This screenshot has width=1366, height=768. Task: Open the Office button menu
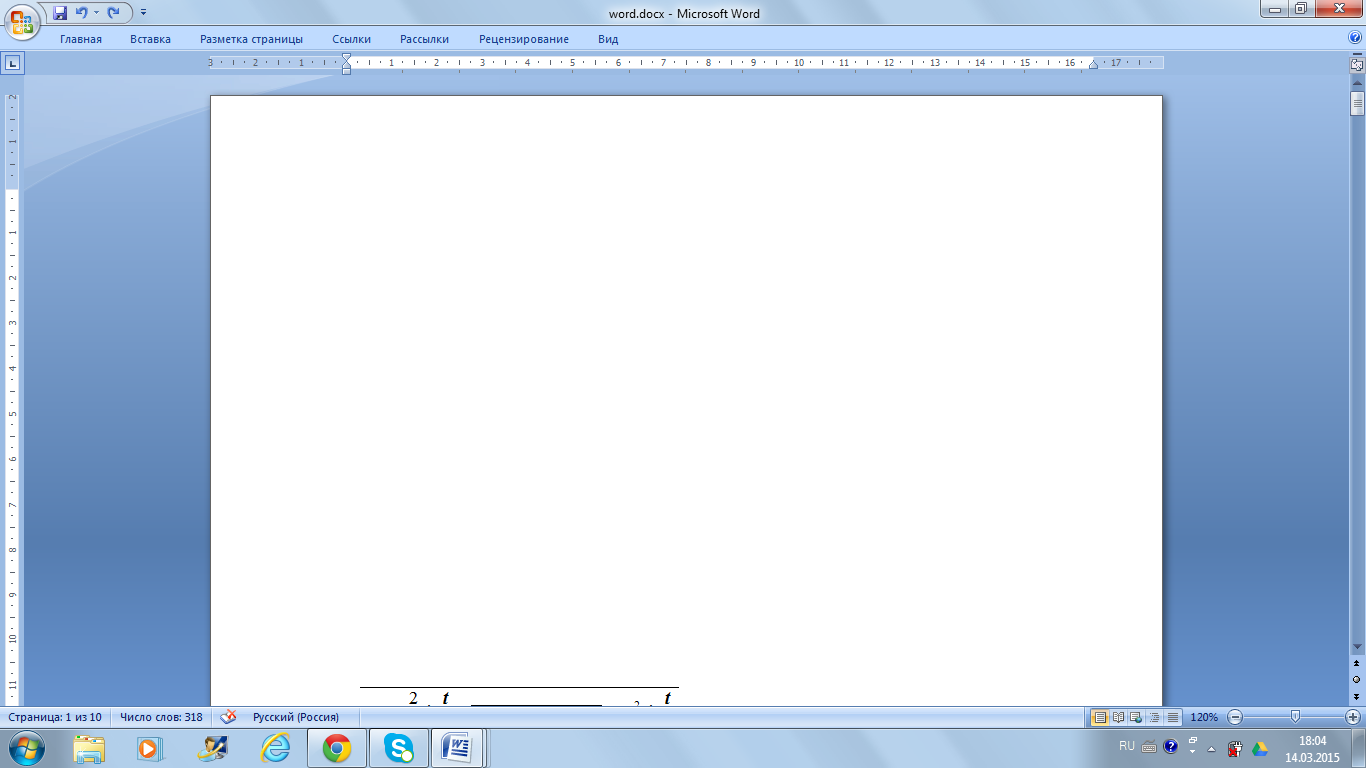coord(22,21)
